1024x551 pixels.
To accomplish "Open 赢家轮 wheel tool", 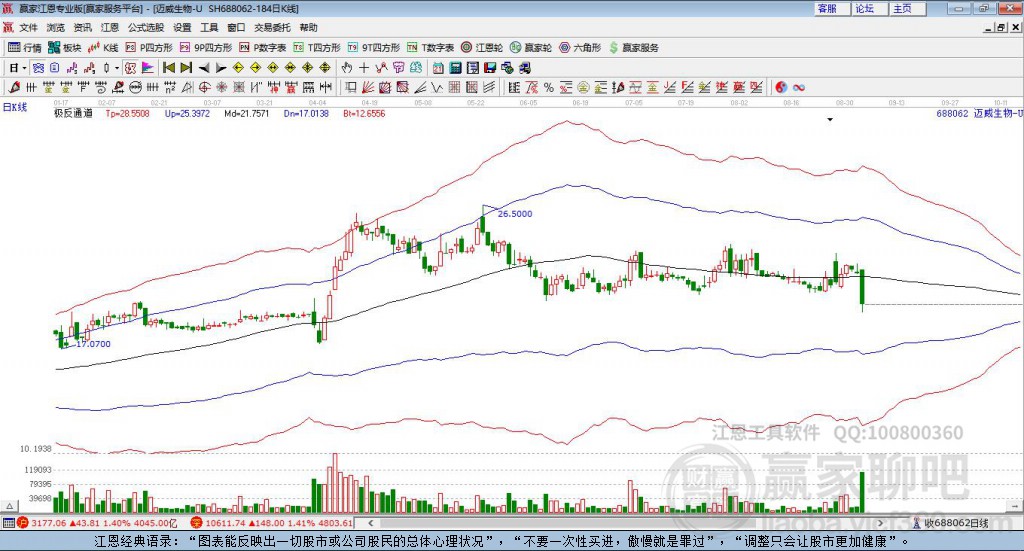I will [x=531, y=48].
